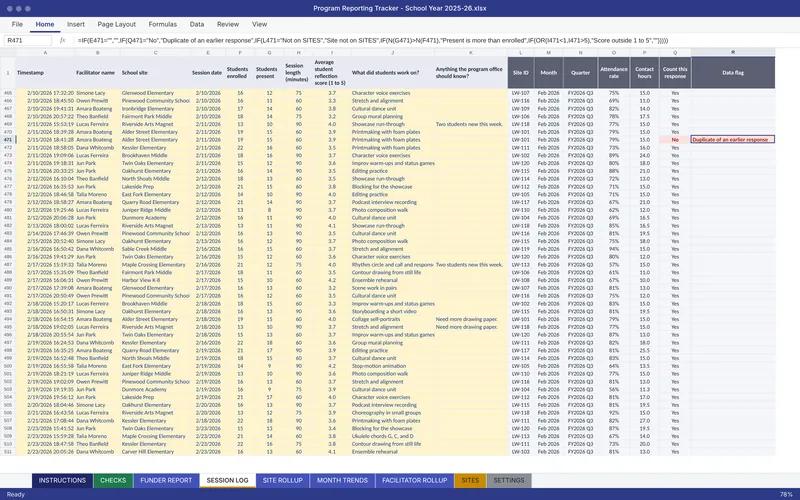Click the Data flag header cell
Screen dimensions: 800x500
pyautogui.click(x=733, y=72)
